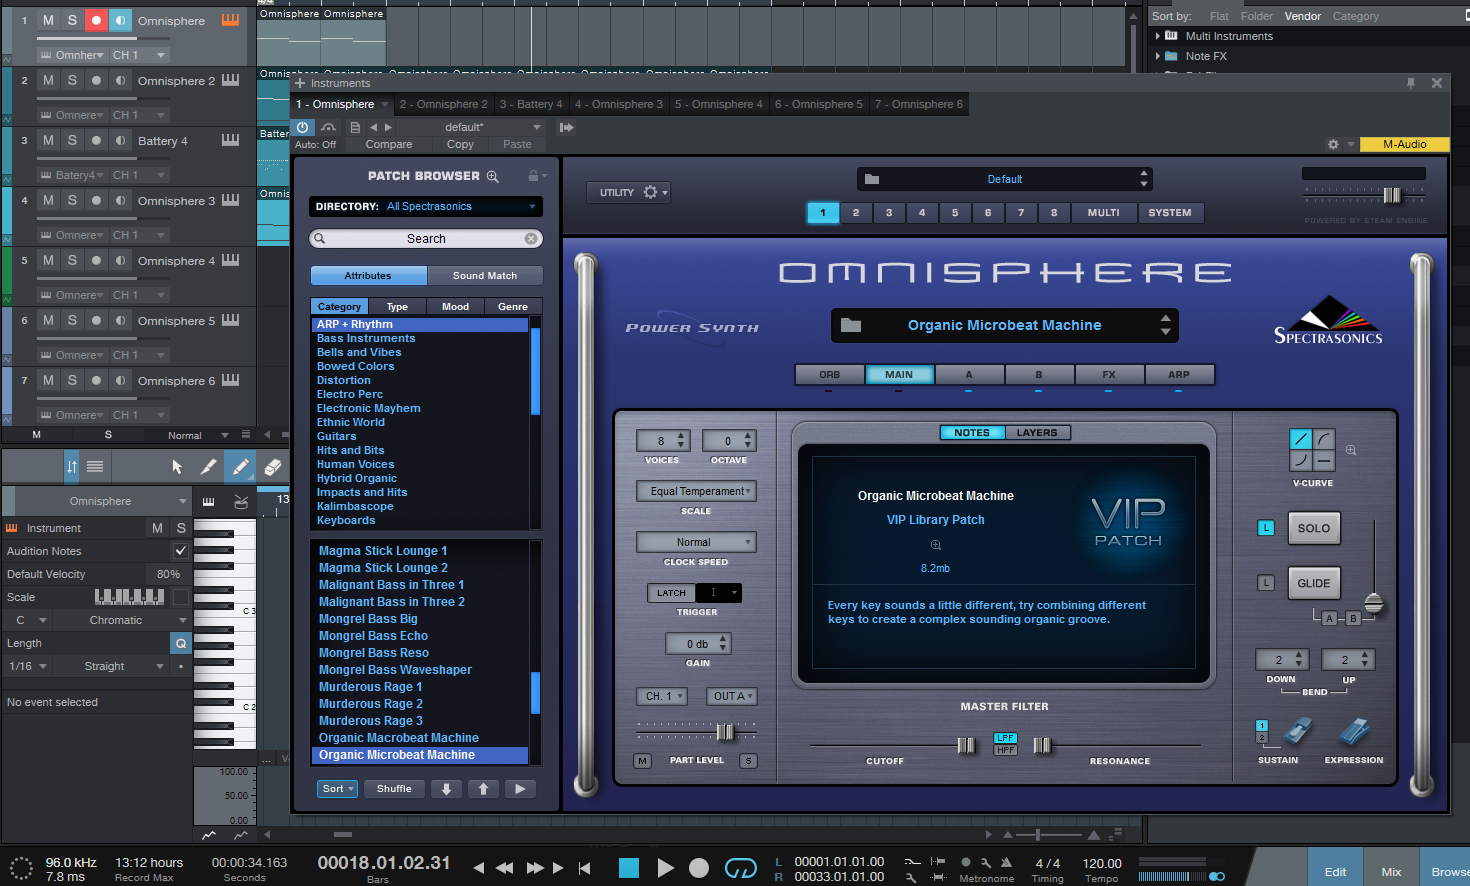This screenshot has height=886, width=1470.
Task: Click the MULTI button
Action: pyautogui.click(x=1104, y=213)
